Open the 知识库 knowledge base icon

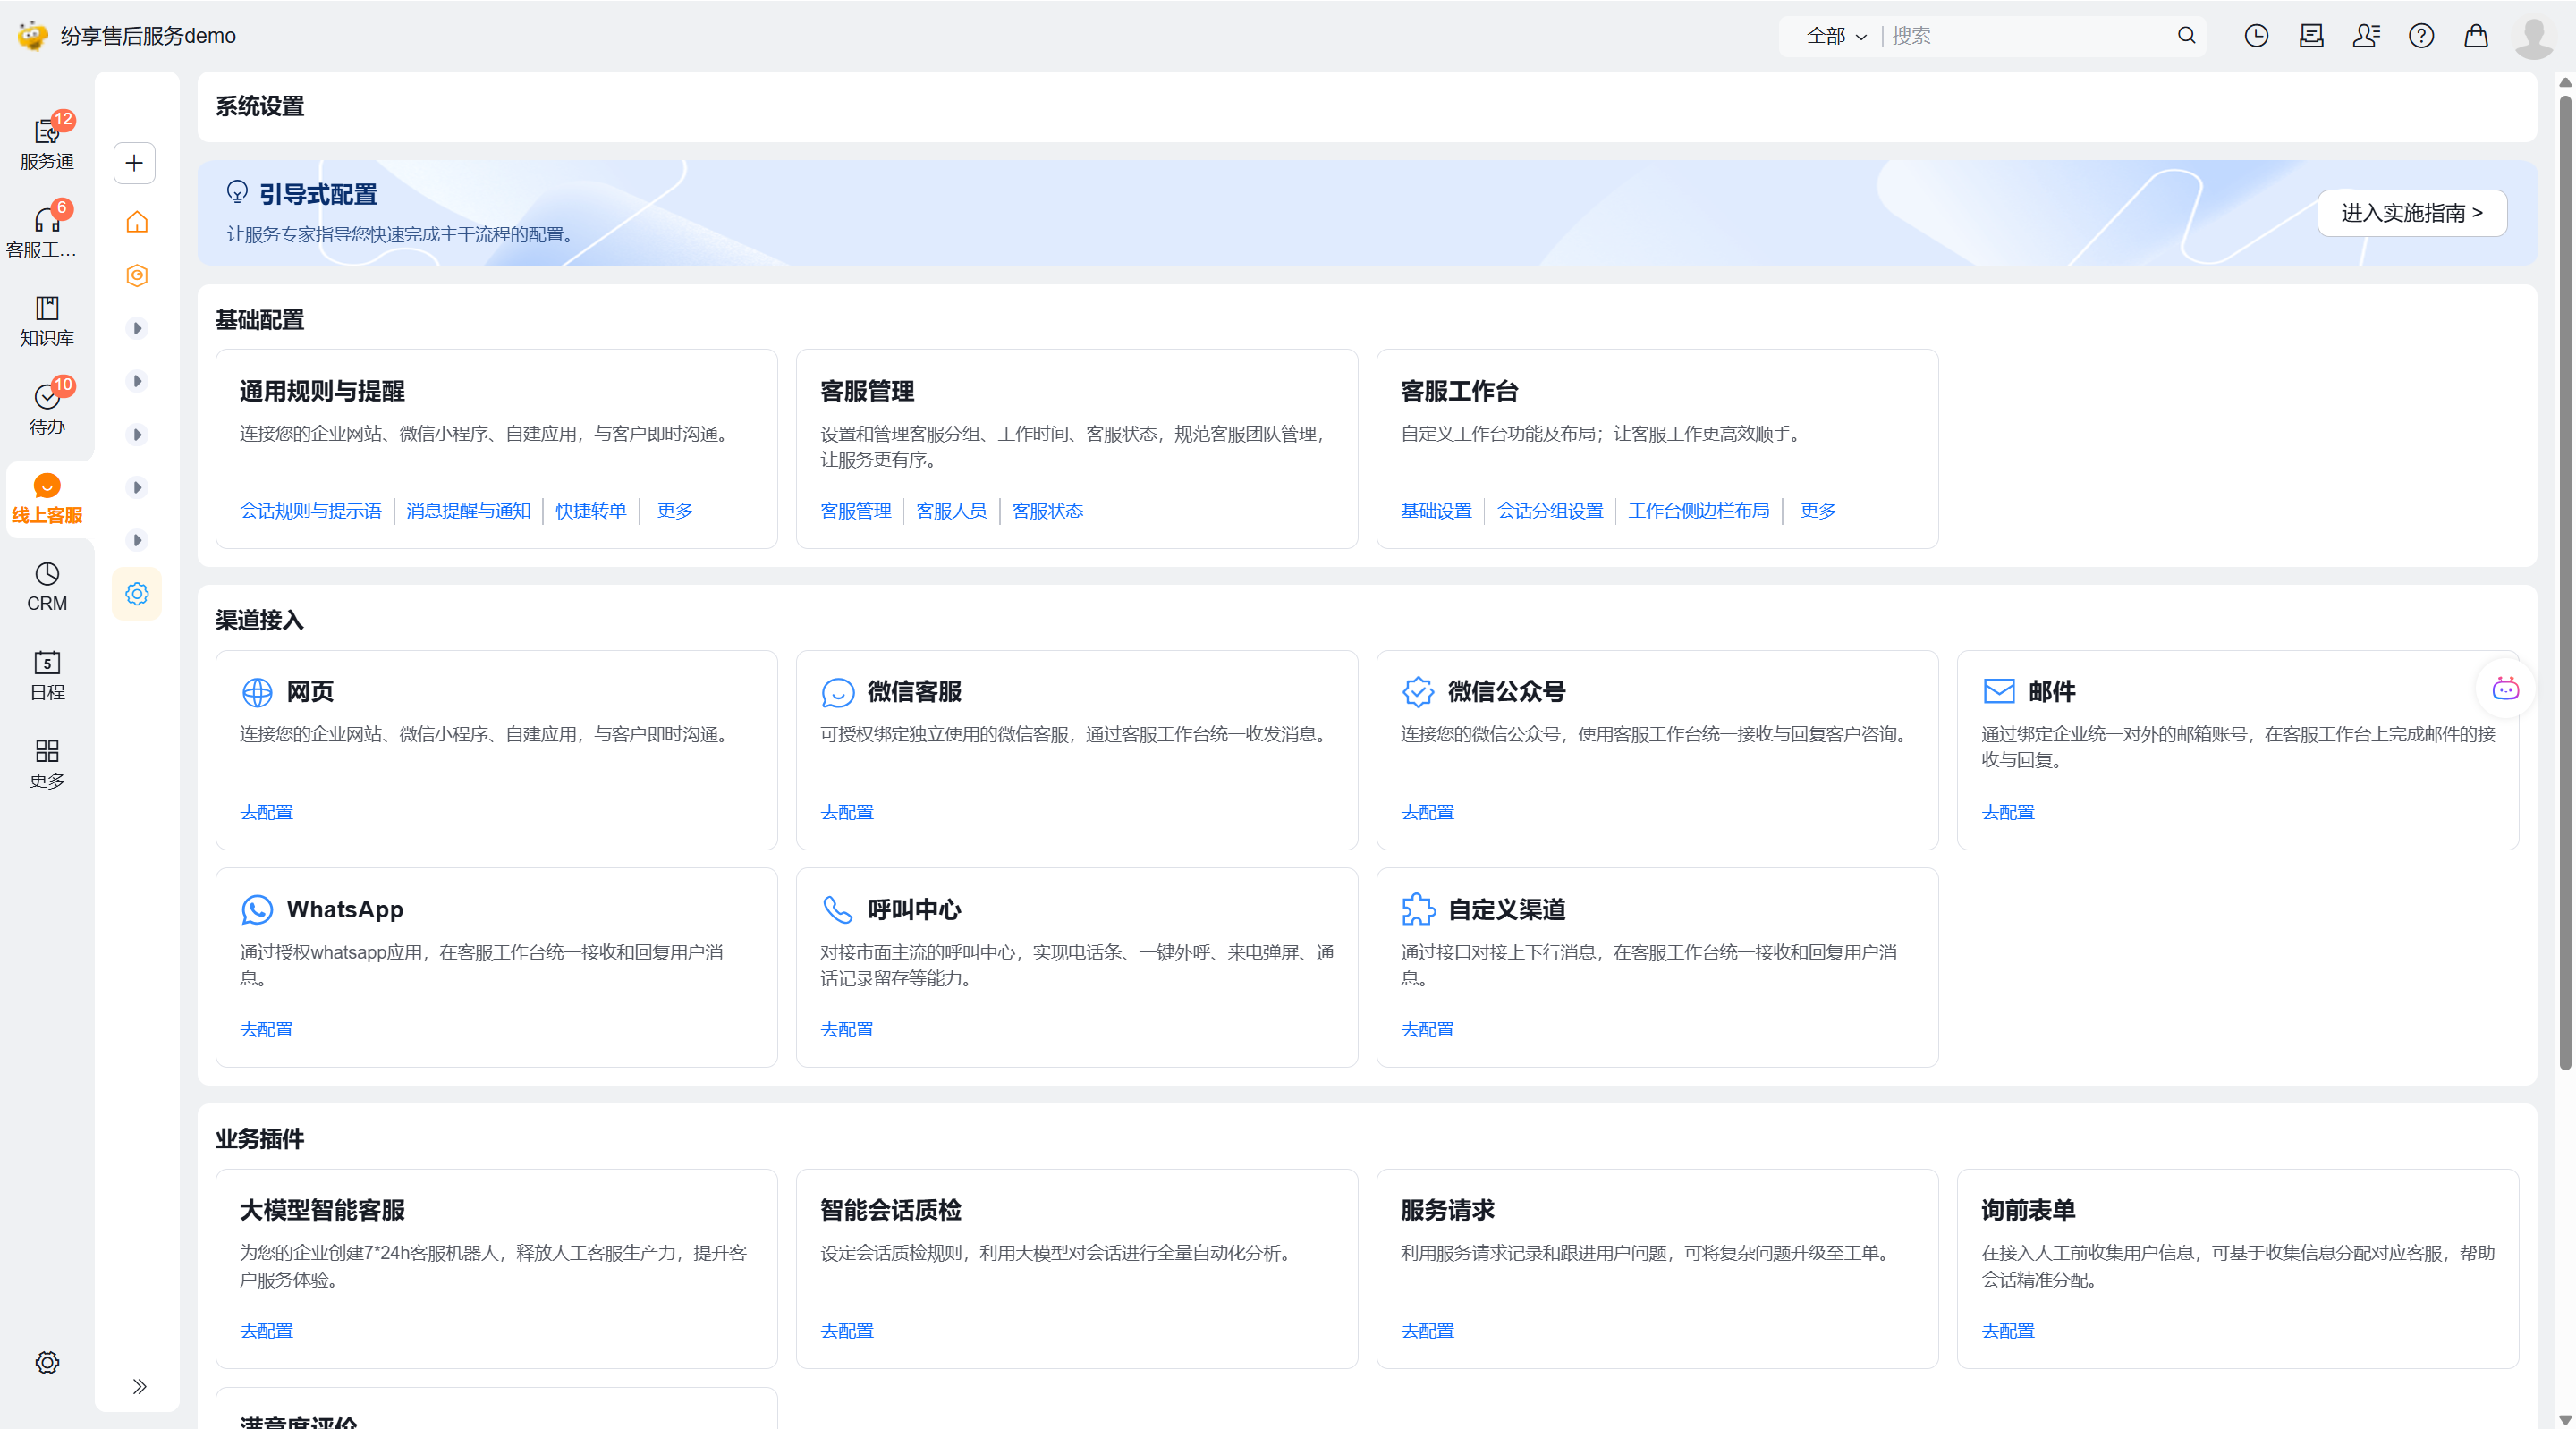pos(46,320)
